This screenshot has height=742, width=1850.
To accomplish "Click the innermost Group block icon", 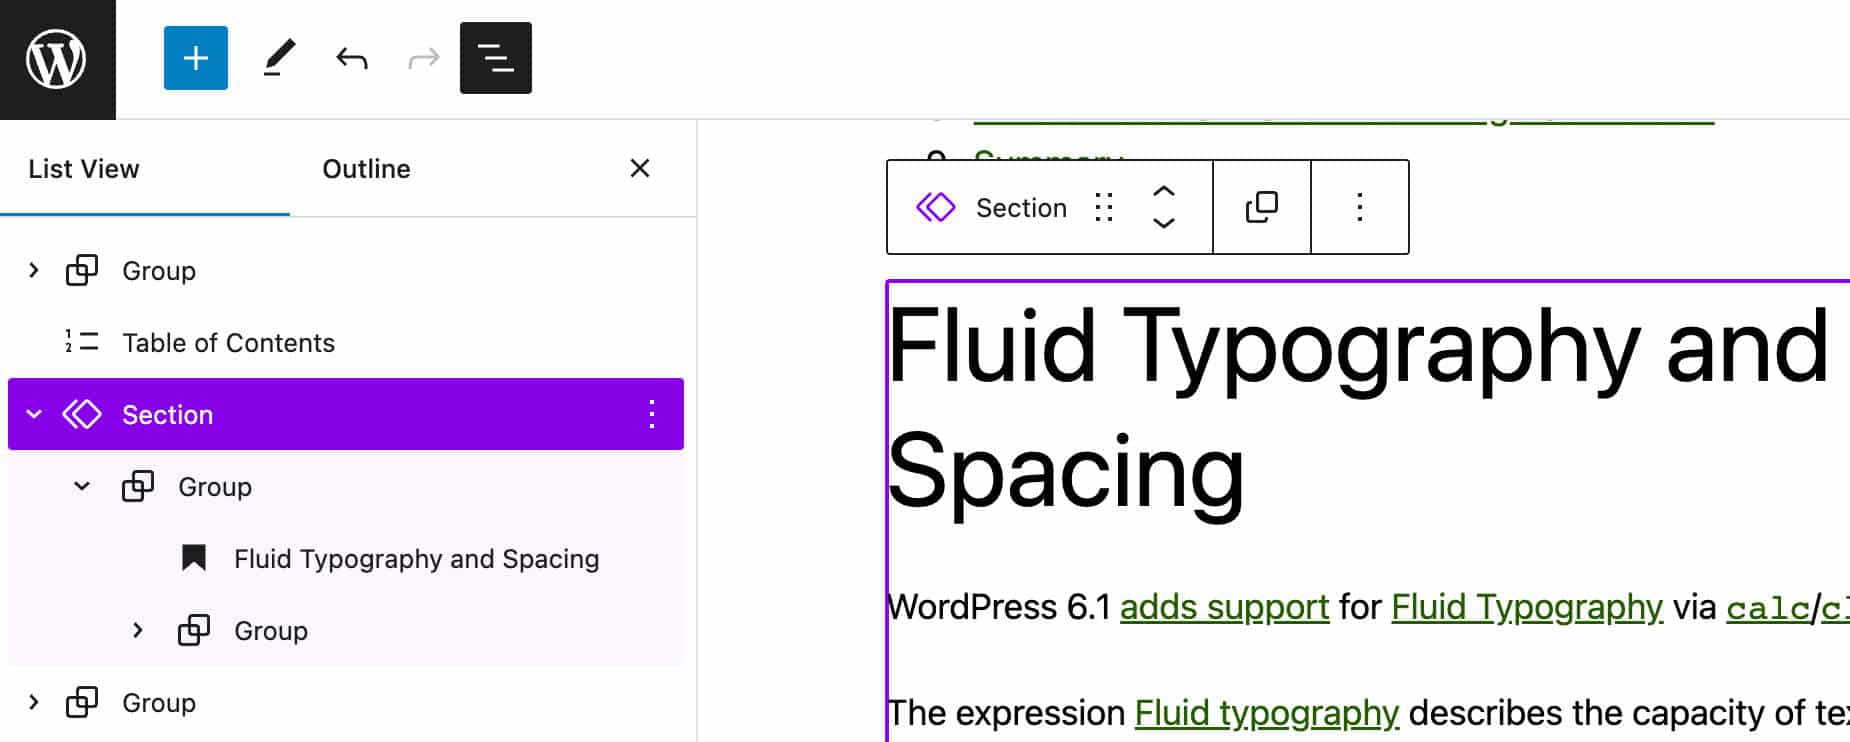I will click(194, 630).
